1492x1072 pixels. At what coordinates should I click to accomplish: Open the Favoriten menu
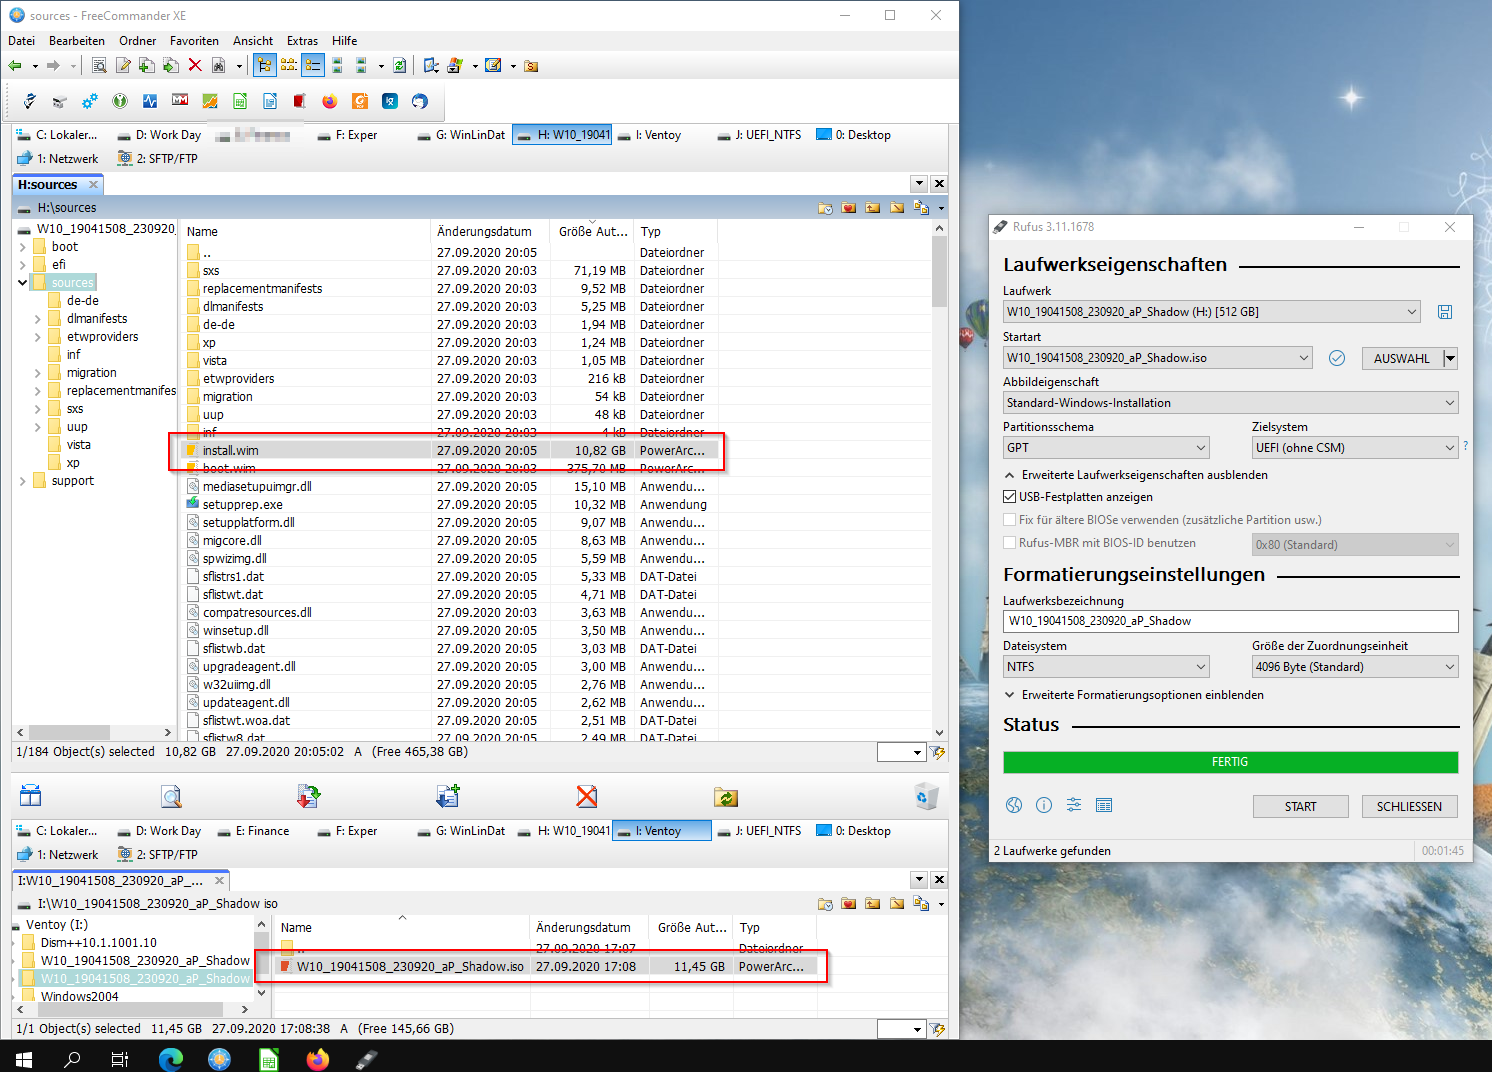(x=194, y=41)
